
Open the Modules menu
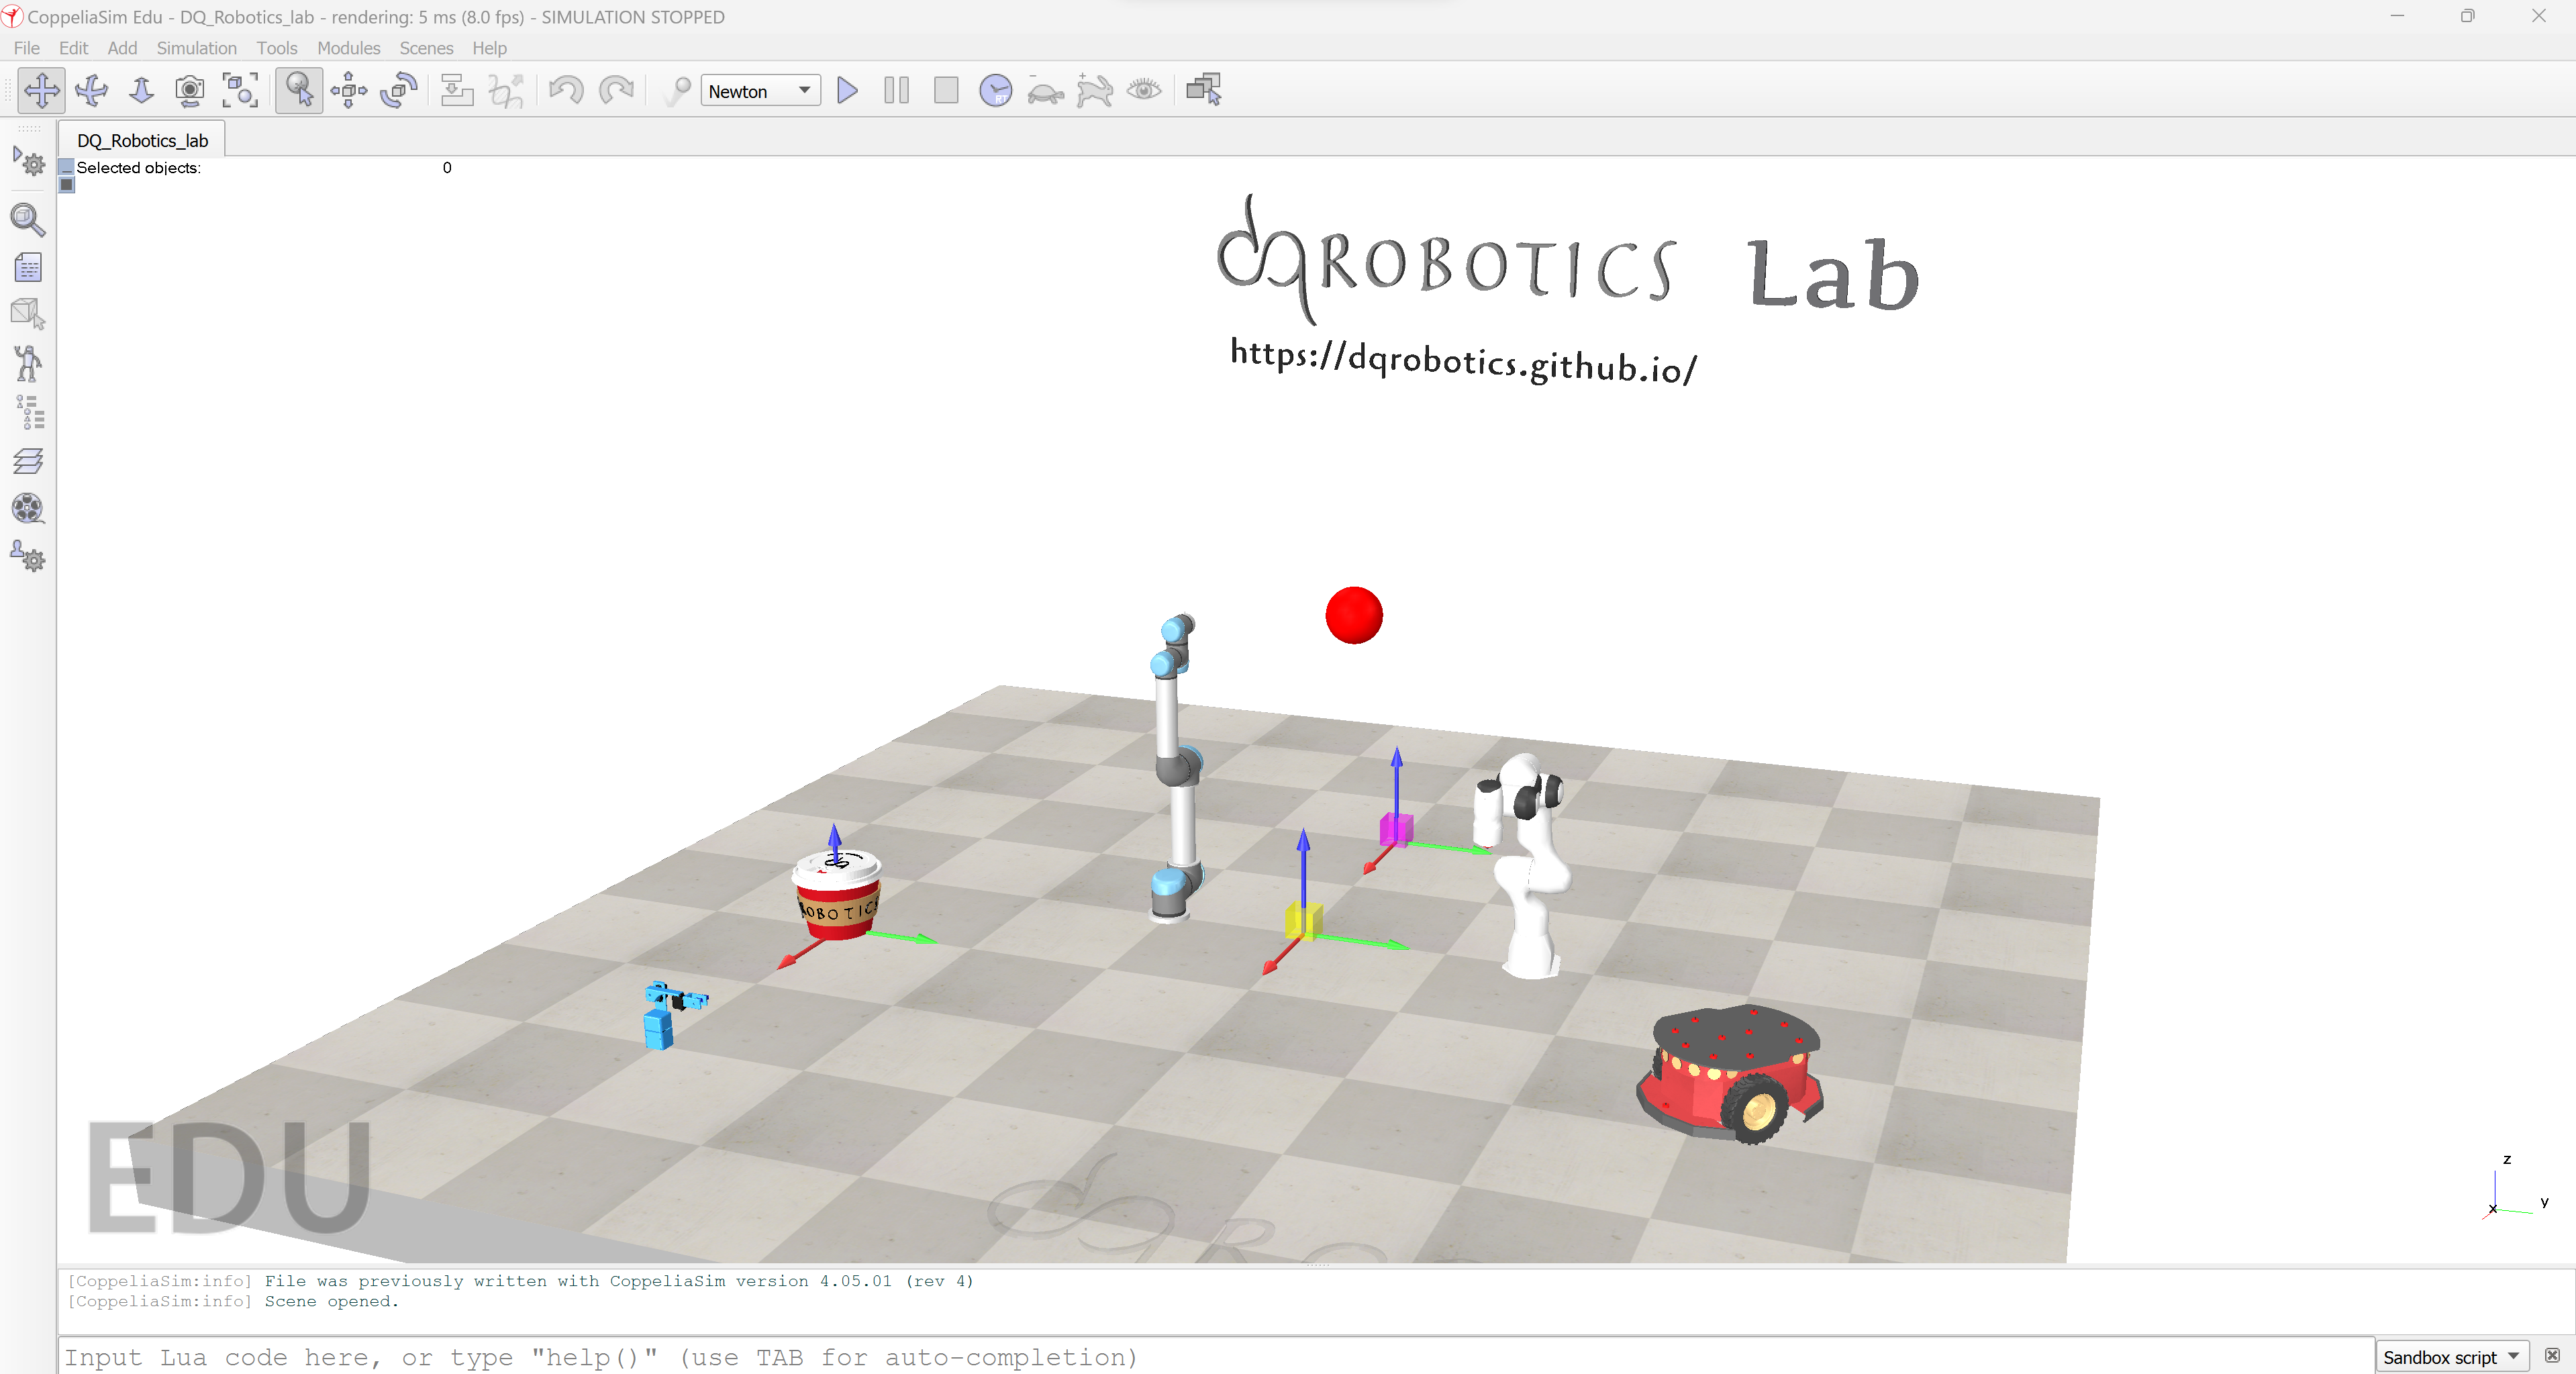(x=348, y=48)
